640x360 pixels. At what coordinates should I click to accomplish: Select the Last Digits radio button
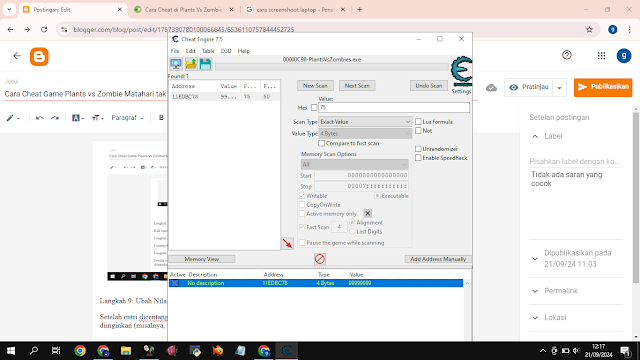coord(352,231)
